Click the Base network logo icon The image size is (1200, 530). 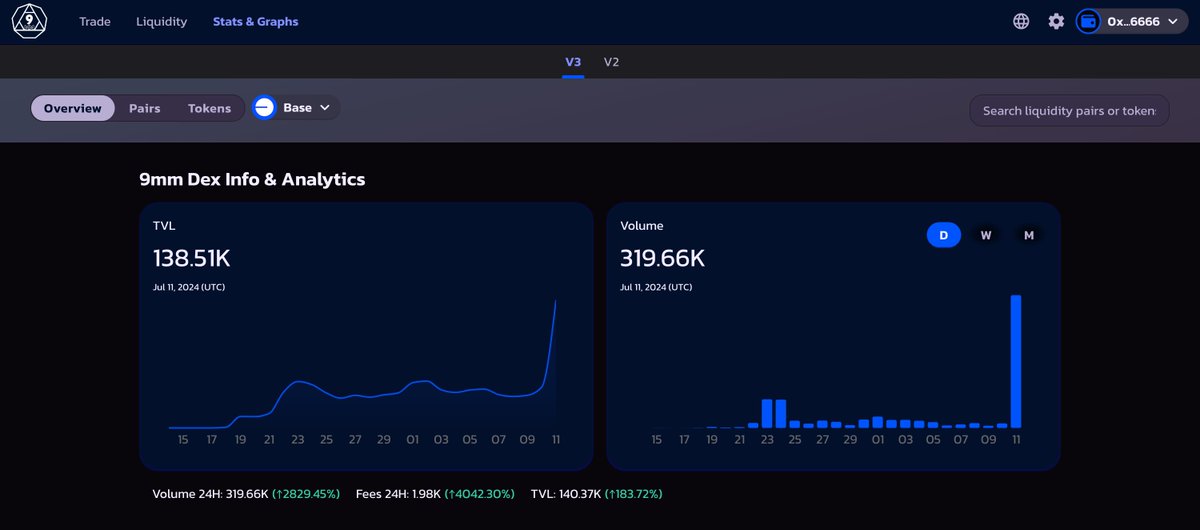click(x=264, y=108)
